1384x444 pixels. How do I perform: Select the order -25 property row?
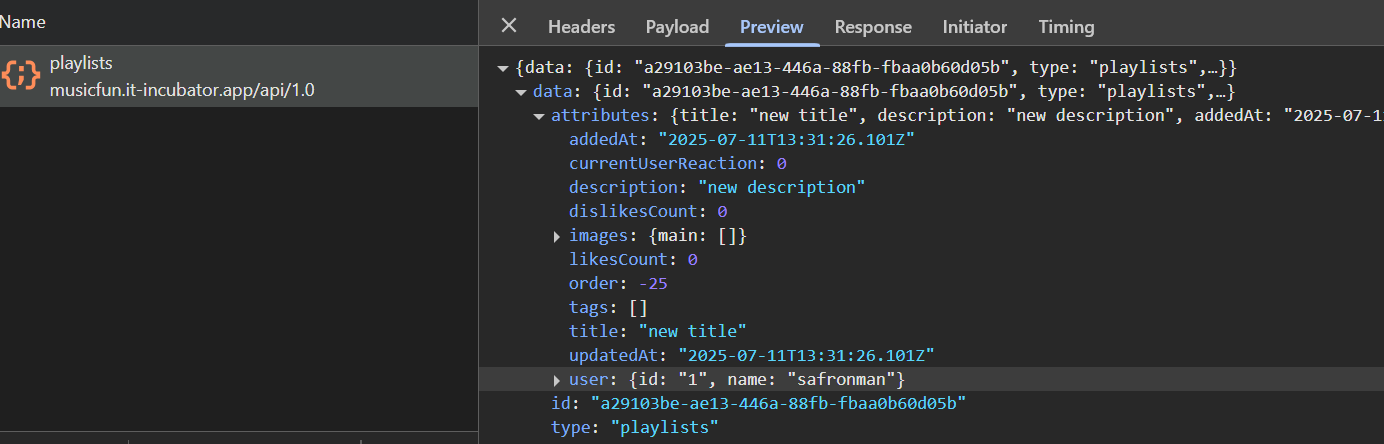(618, 284)
